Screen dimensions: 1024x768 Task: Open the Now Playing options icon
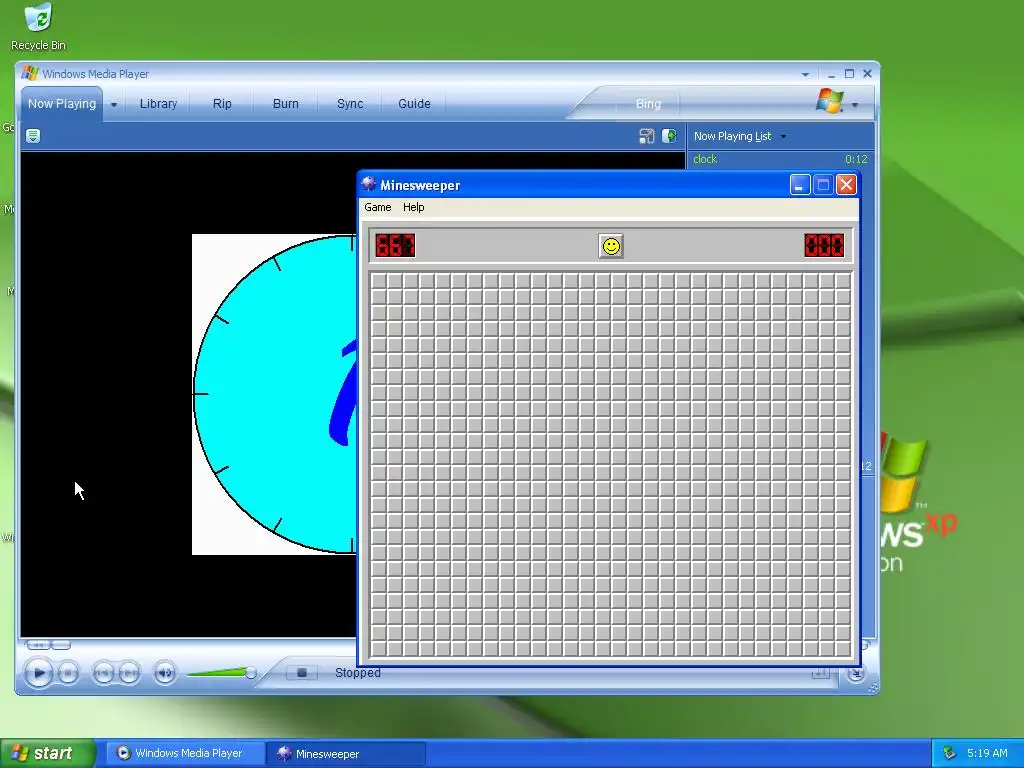click(x=33, y=135)
